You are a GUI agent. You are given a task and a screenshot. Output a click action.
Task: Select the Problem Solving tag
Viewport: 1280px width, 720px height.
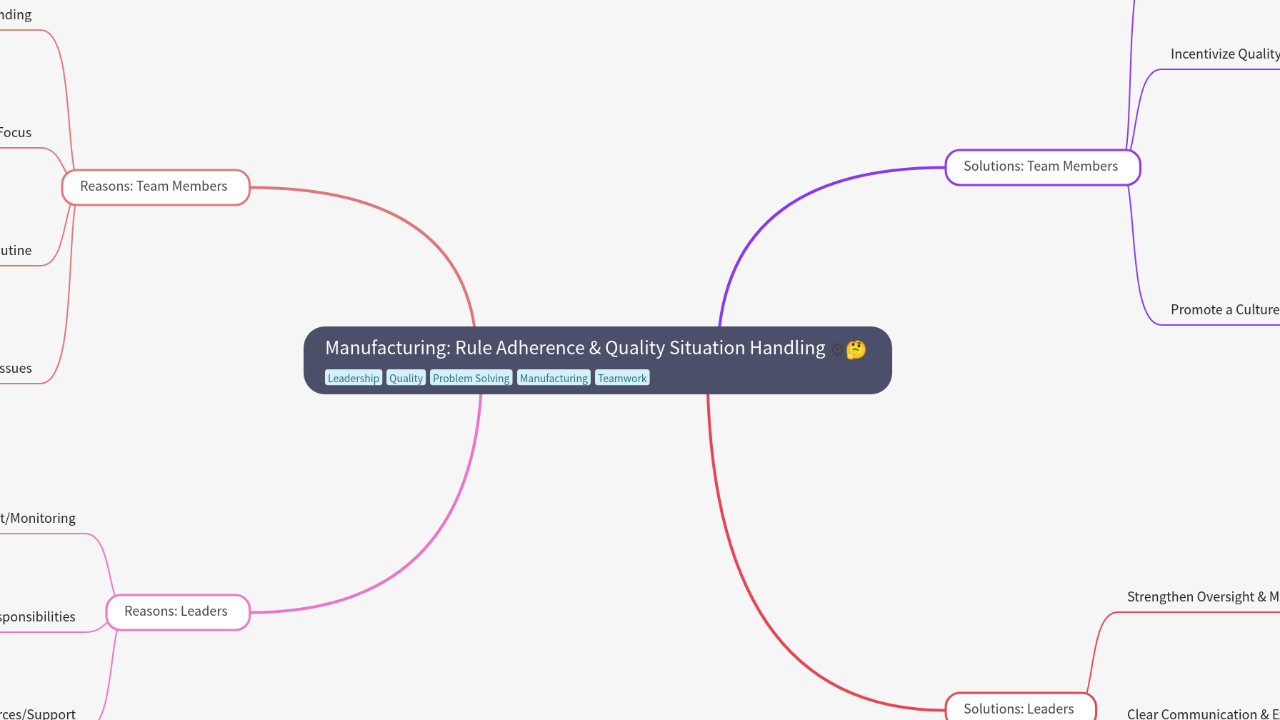pyautogui.click(x=471, y=378)
